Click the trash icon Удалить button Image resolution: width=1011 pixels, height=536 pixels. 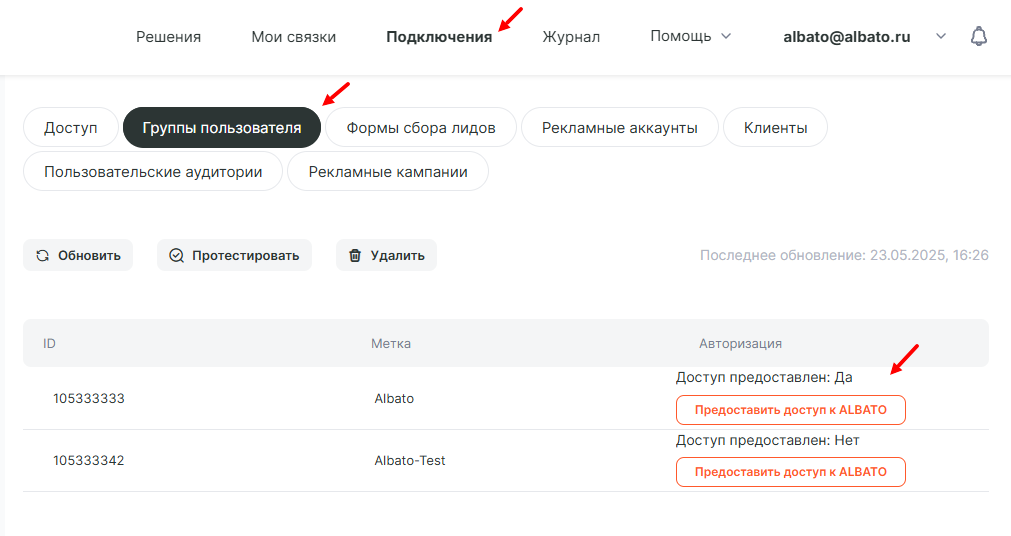pyautogui.click(x=386, y=255)
